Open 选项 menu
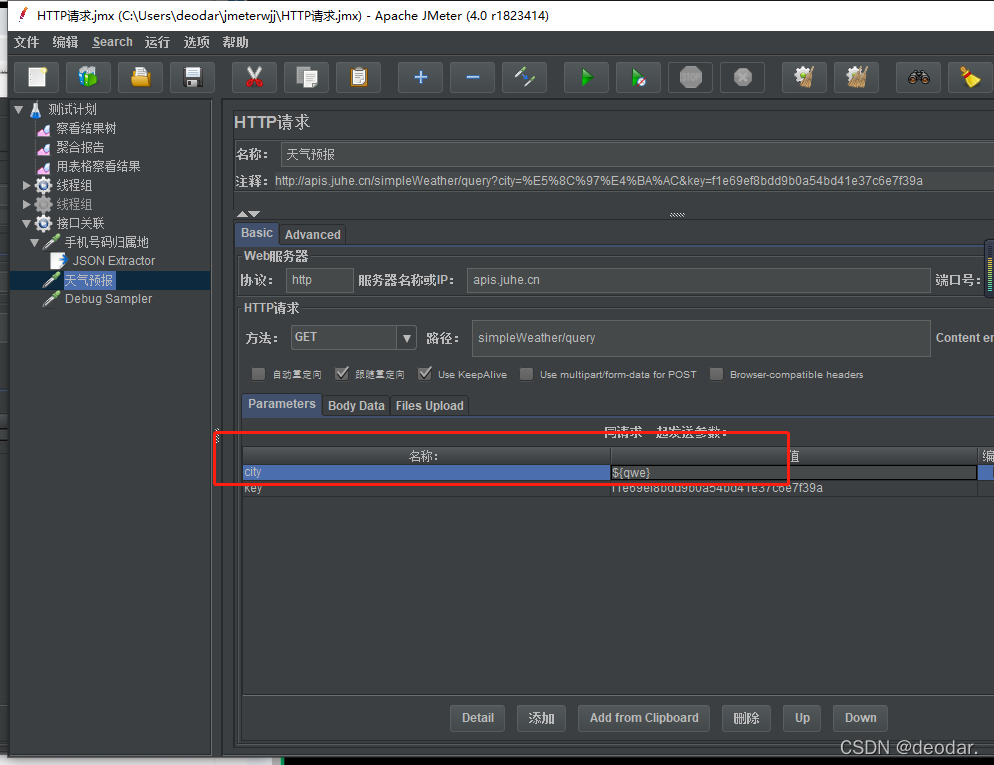The image size is (994, 765). [197, 42]
